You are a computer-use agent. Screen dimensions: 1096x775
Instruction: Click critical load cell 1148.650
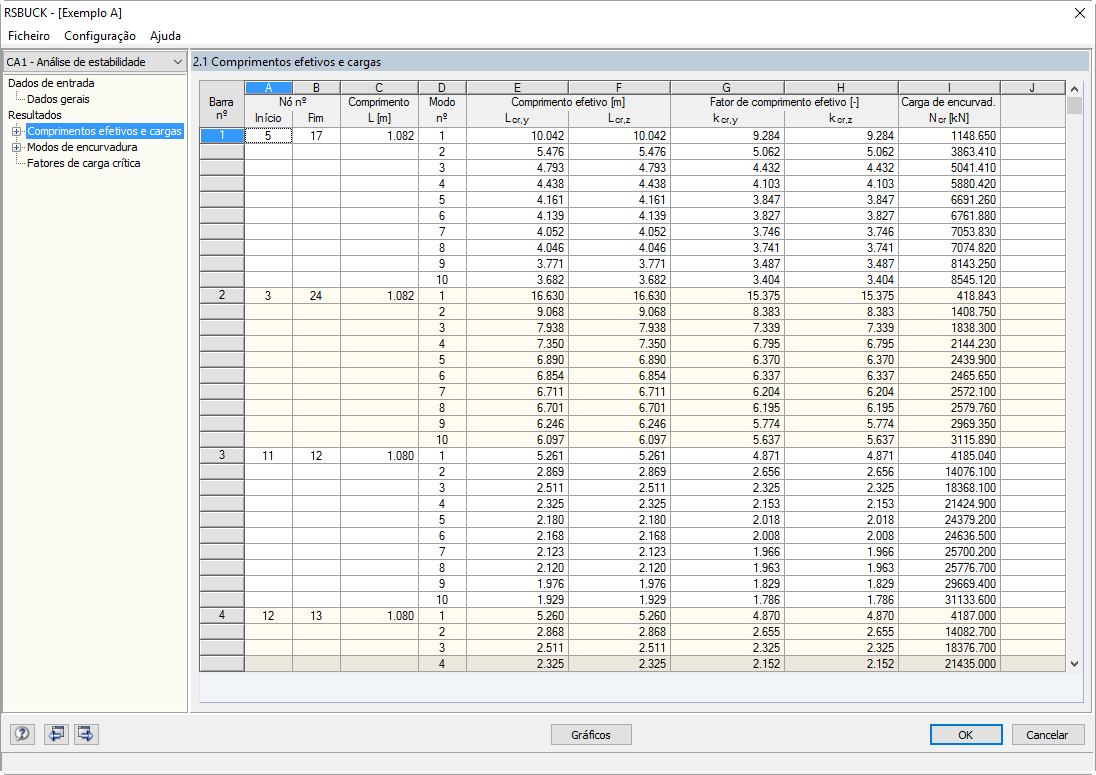point(949,136)
